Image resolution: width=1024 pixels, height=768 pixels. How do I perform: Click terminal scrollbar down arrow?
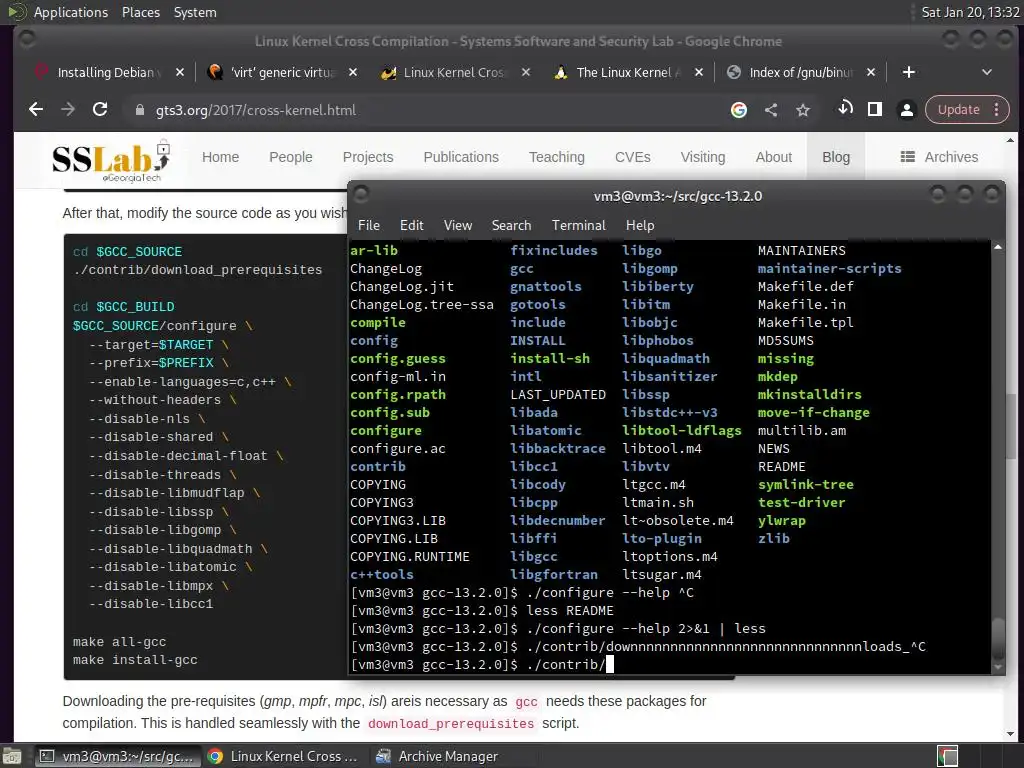tap(998, 667)
